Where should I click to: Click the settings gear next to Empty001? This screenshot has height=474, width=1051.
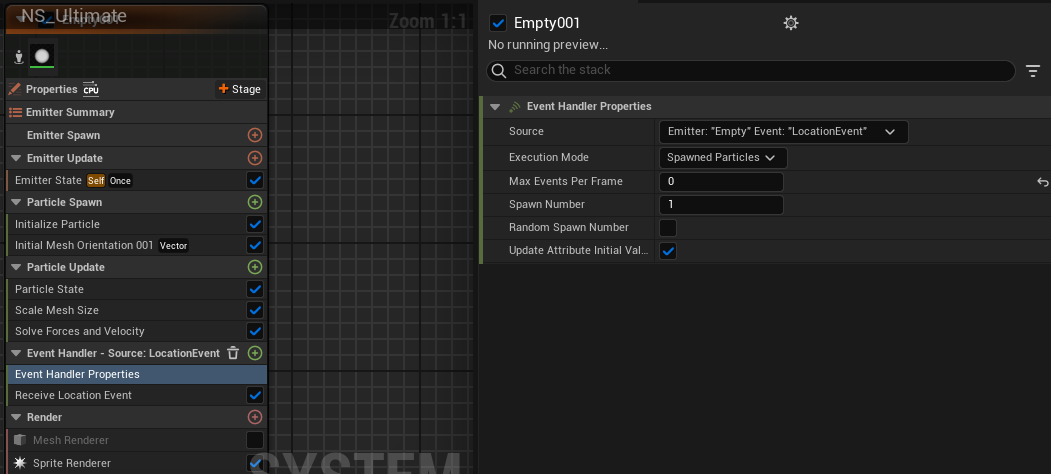pos(791,23)
